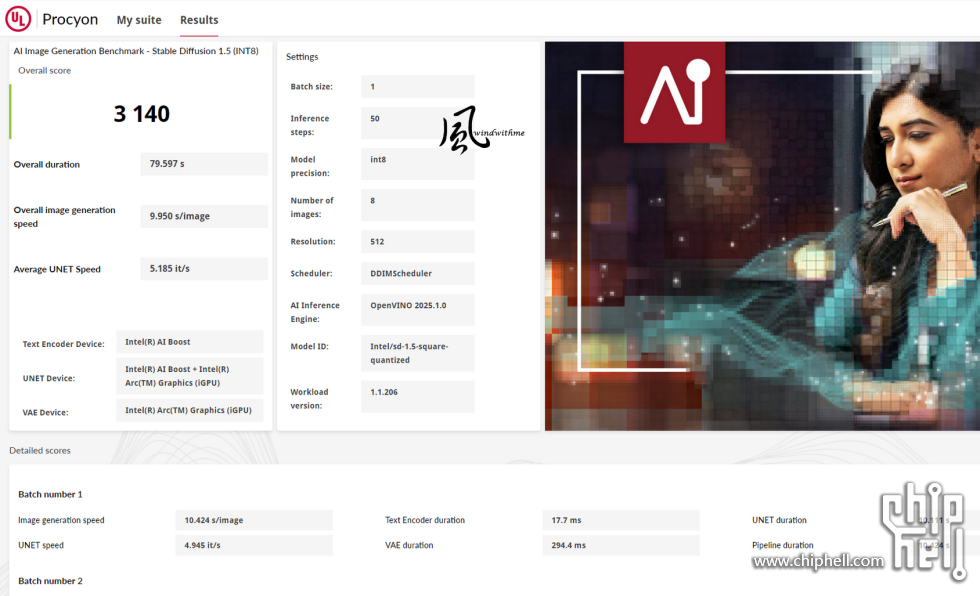Image resolution: width=980 pixels, height=596 pixels.
Task: Click the AI benchmark preview image
Action: [x=762, y=236]
